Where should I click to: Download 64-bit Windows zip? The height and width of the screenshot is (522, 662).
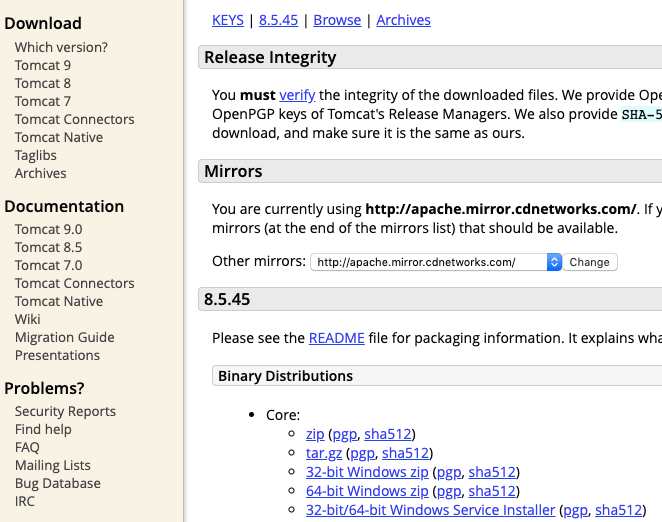[x=367, y=491]
